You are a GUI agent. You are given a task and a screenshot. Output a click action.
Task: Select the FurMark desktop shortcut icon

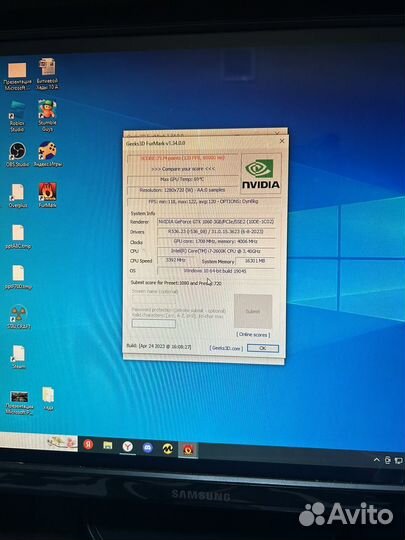pos(48,195)
